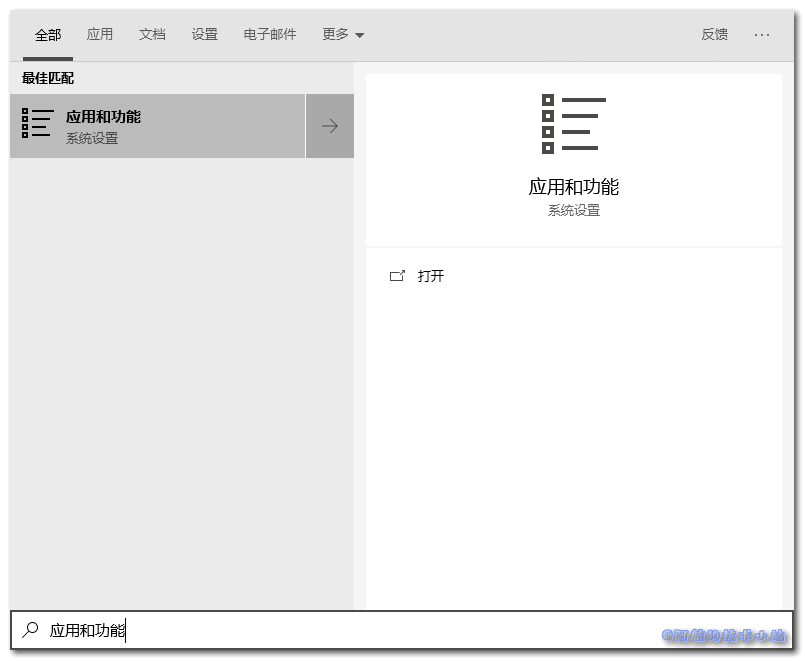This screenshot has width=805, height=661.
Task: Click the open-in-window icon beside 打开
Action: coord(397,276)
